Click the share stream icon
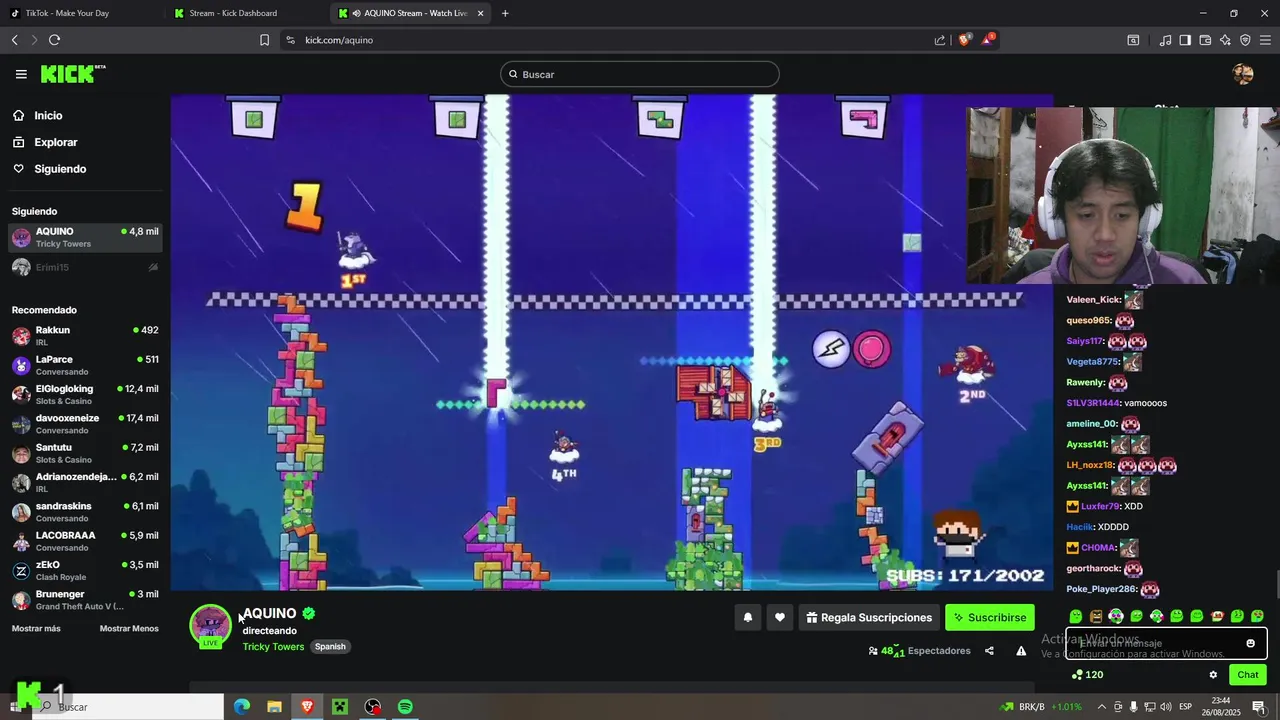Viewport: 1280px width, 720px height. (x=989, y=651)
